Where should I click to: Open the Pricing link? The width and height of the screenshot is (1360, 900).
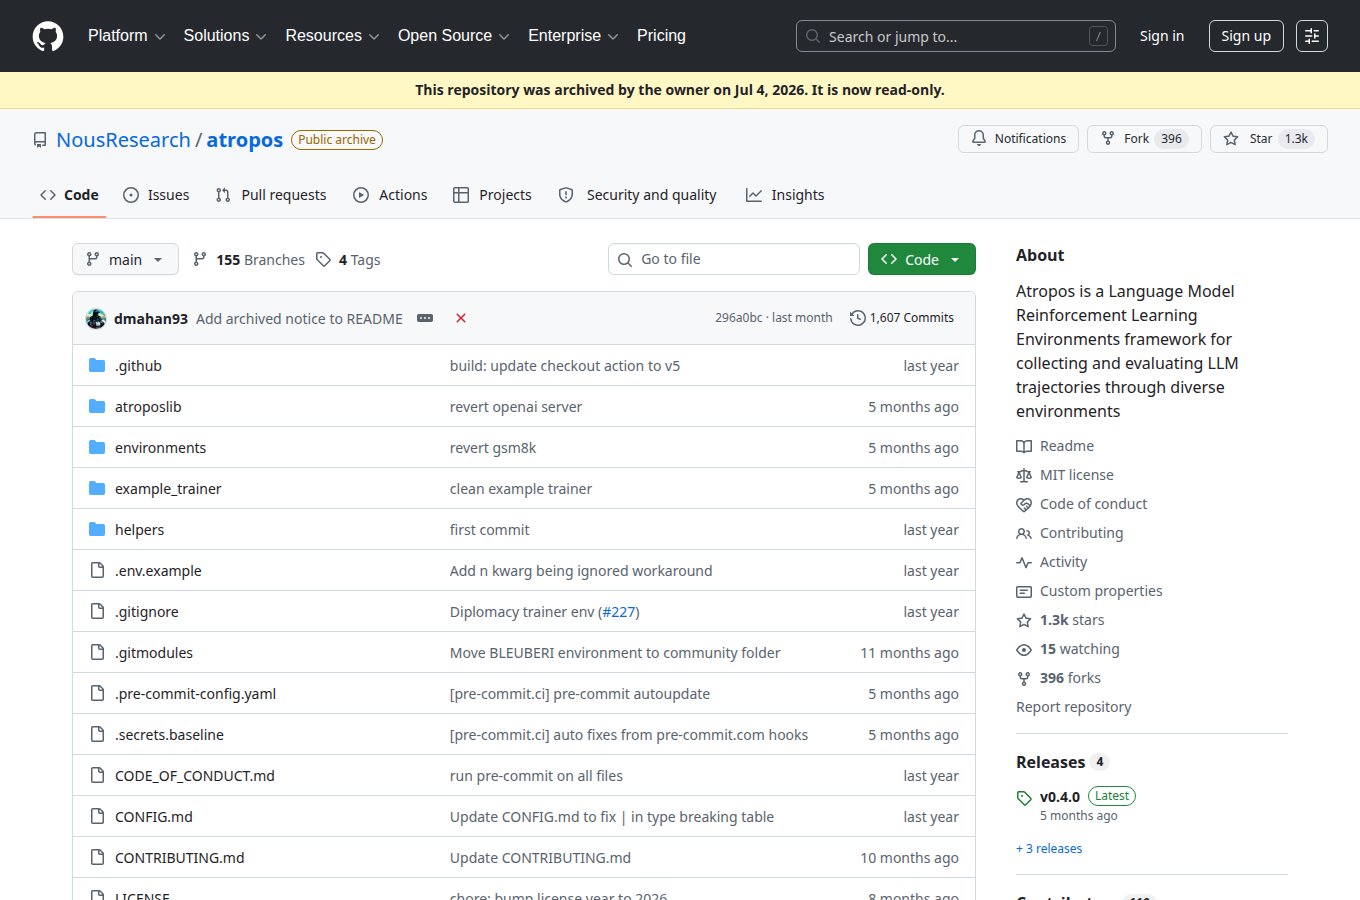[661, 36]
